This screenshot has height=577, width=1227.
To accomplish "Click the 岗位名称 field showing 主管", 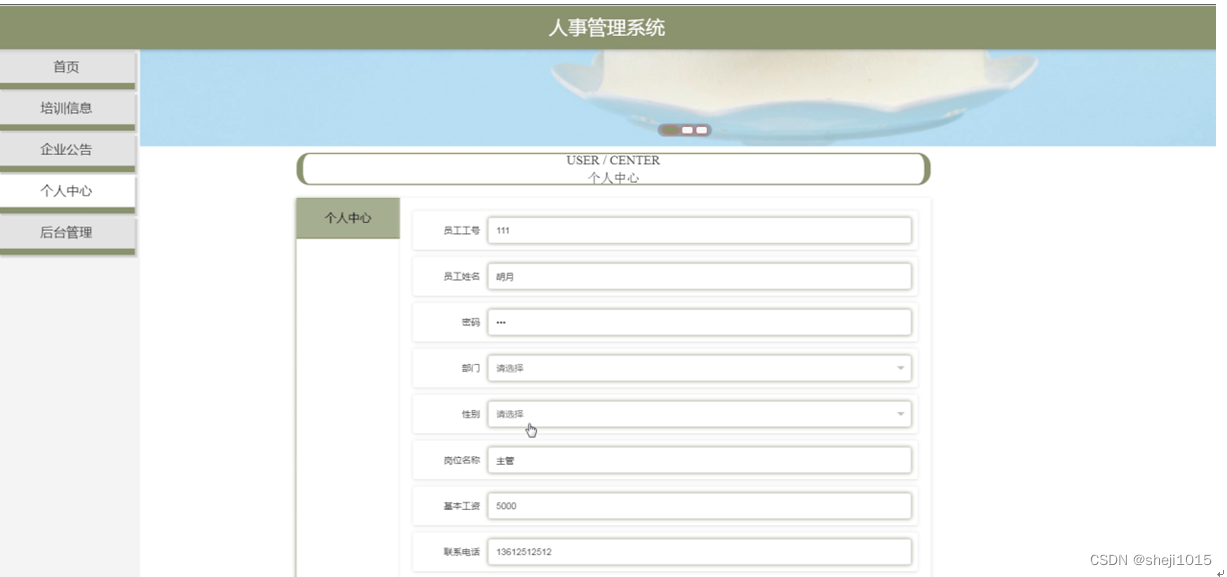I will point(700,460).
